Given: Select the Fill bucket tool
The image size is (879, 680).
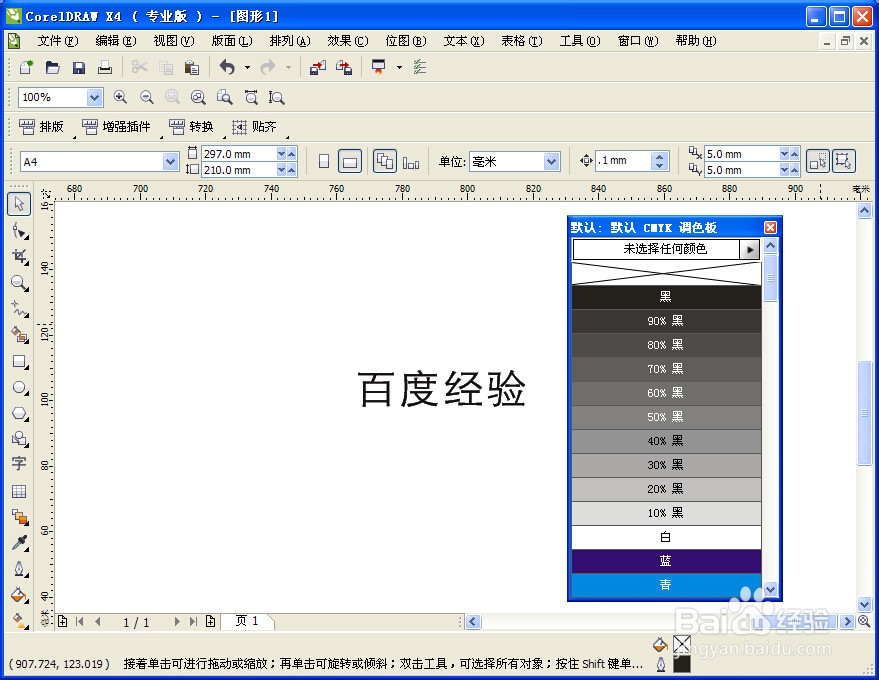Looking at the screenshot, I should click(x=20, y=595).
